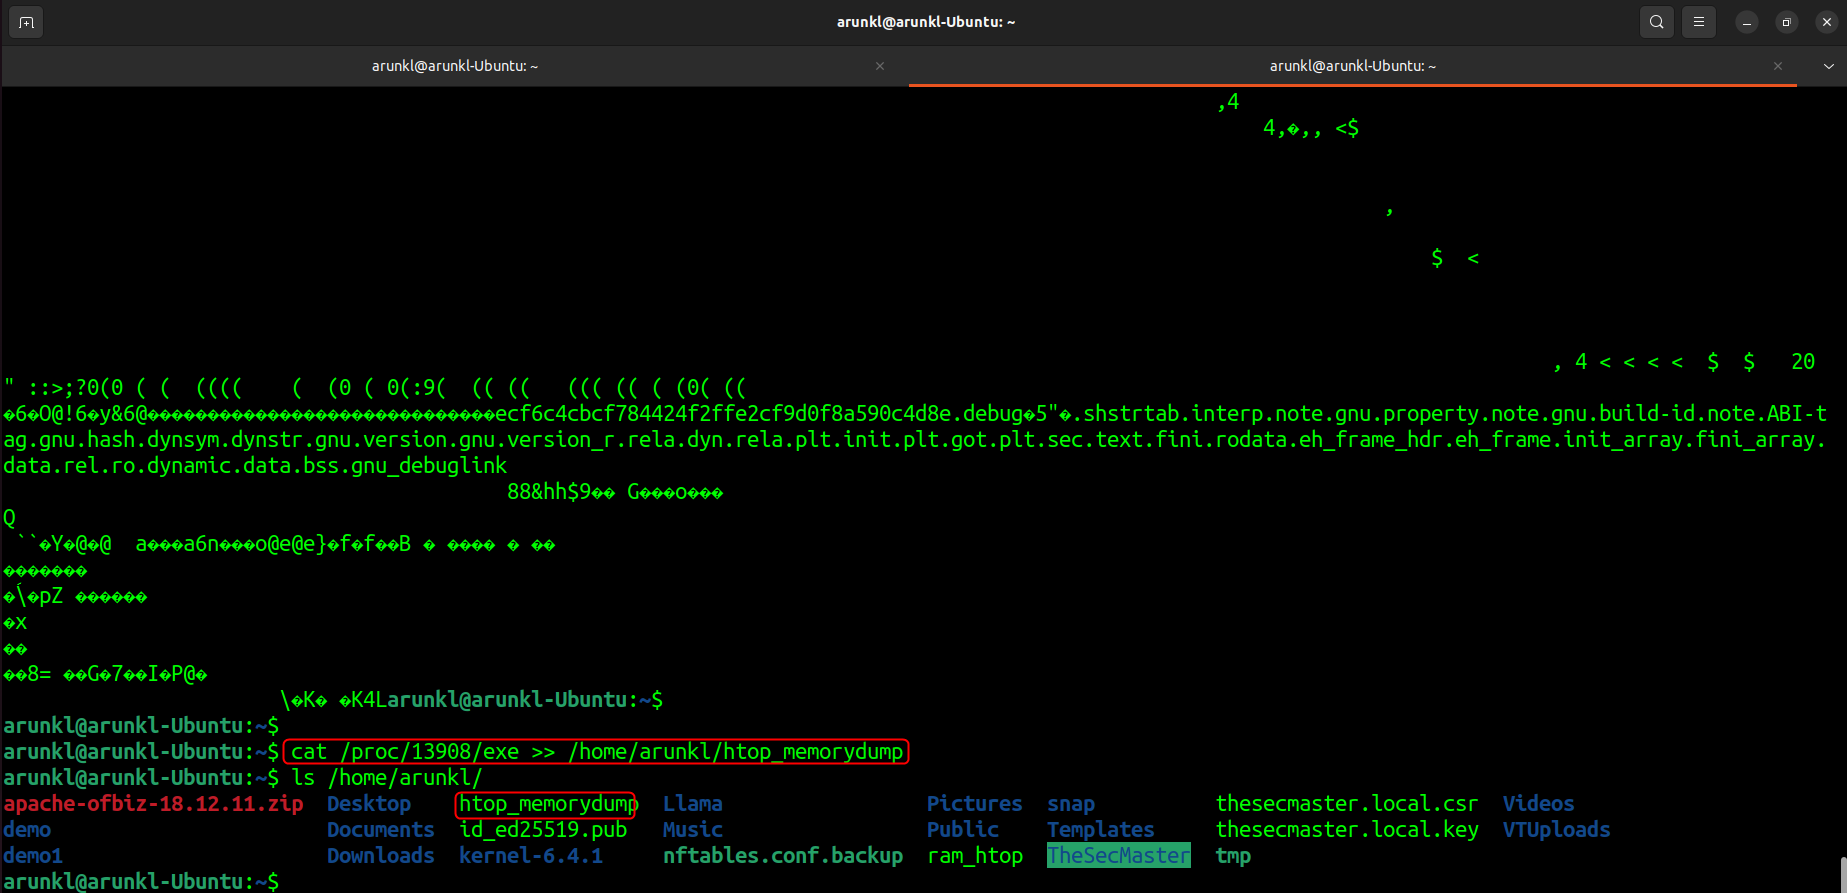Image resolution: width=1847 pixels, height=893 pixels.
Task: Click the ram_htop file name
Action: (x=975, y=856)
